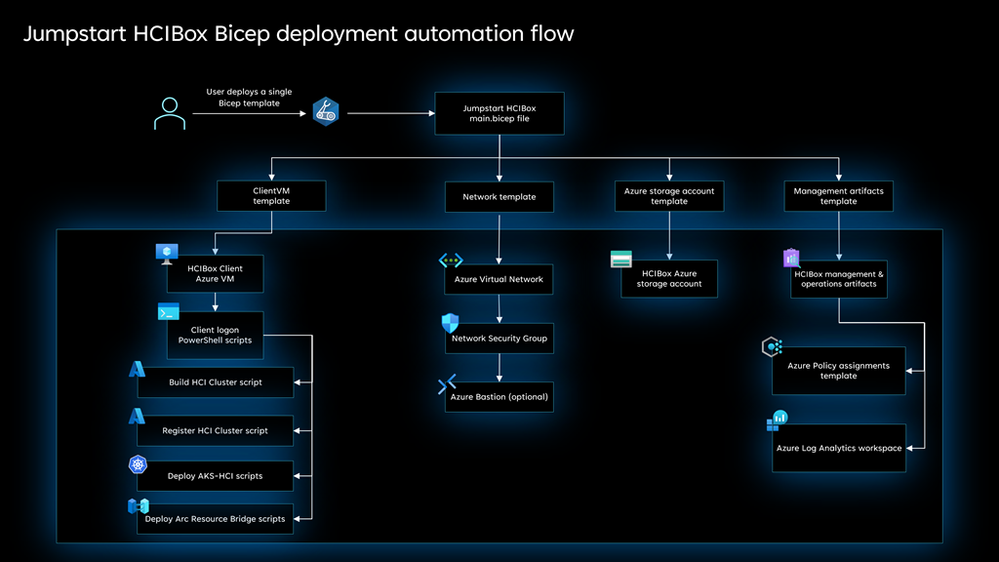Click the Network Security Group shield icon
Screen dimensions: 999x562
point(450,323)
